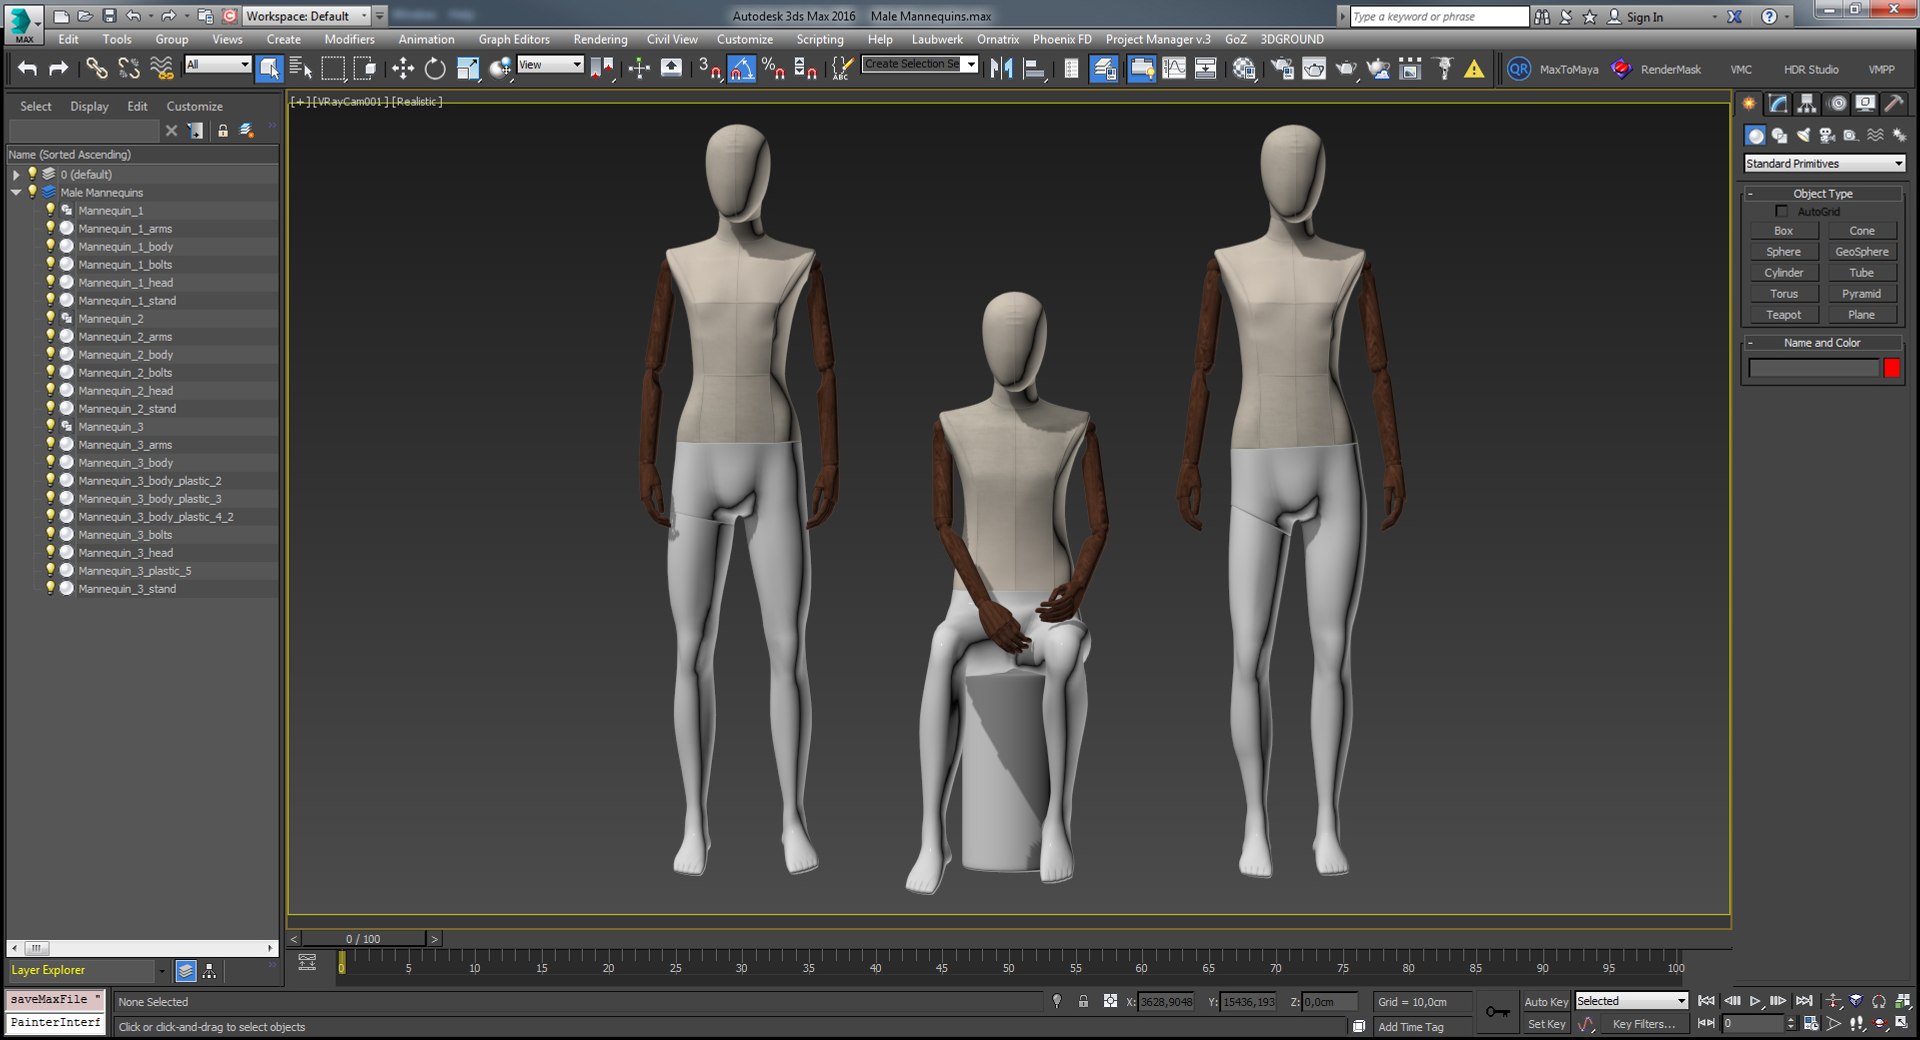Click the Align tool icon
This screenshot has height=1040, width=1920.
point(1035,68)
